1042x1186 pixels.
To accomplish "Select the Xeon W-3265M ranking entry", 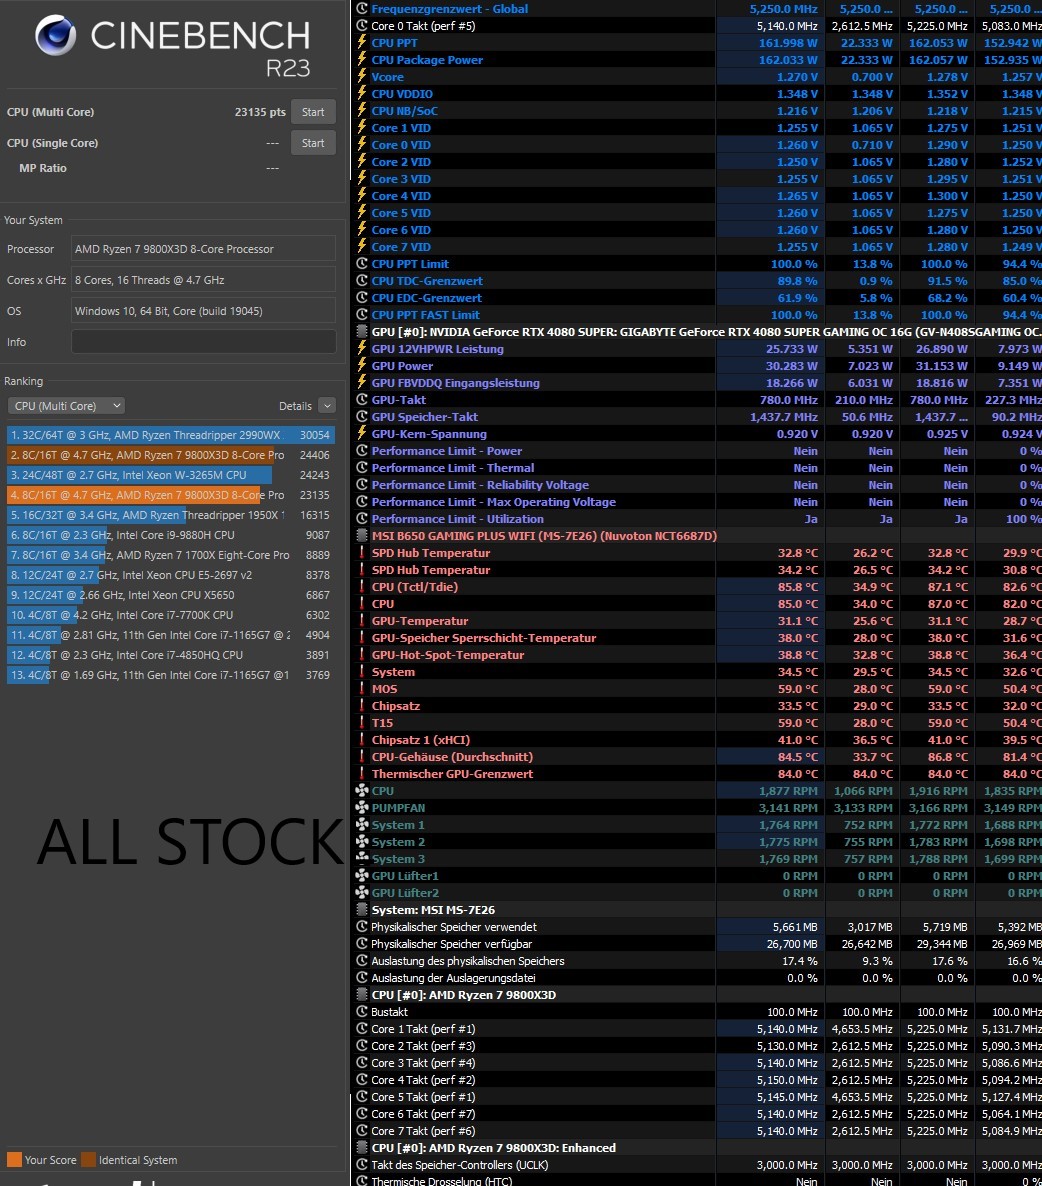I will point(170,475).
